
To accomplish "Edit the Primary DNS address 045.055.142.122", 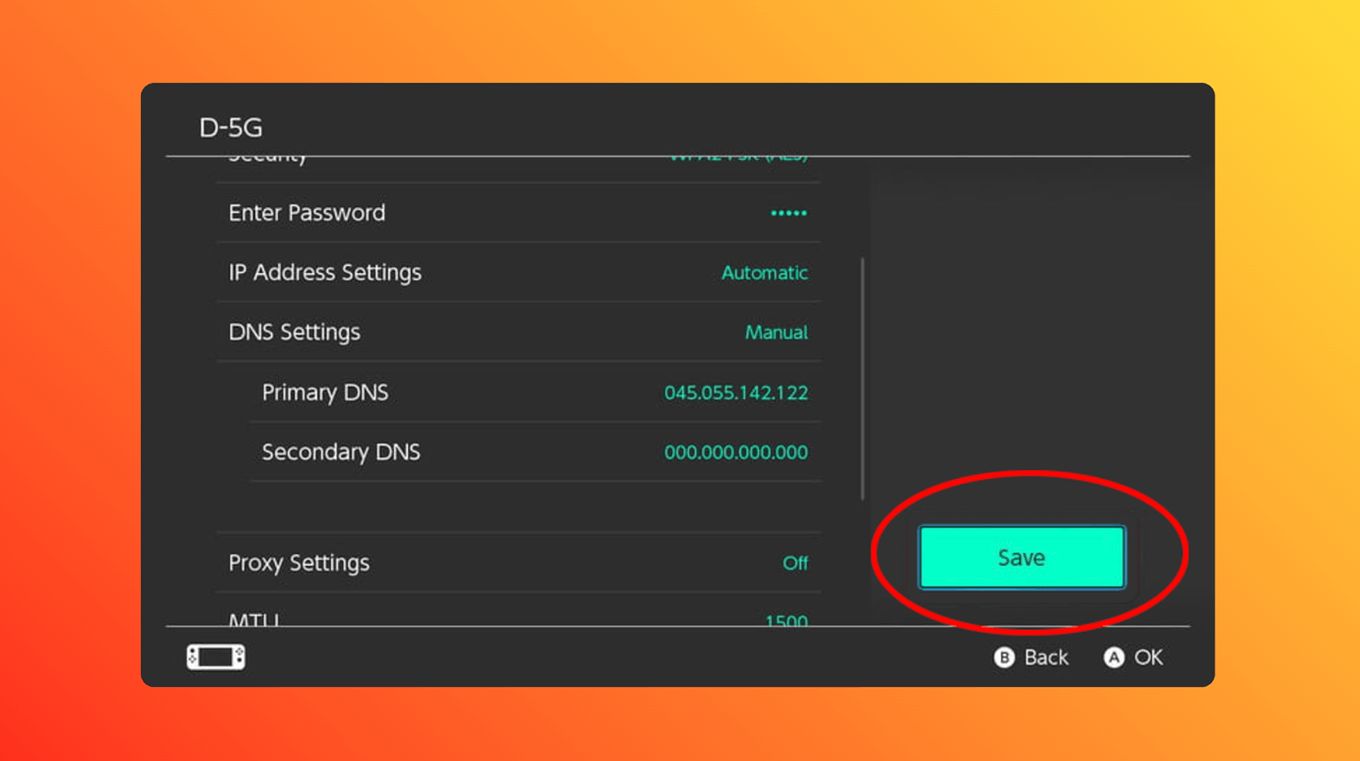I will click(735, 392).
